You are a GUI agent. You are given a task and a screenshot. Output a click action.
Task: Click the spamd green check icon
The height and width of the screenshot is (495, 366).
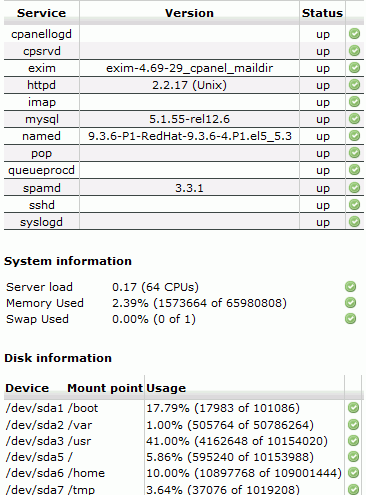click(x=354, y=188)
